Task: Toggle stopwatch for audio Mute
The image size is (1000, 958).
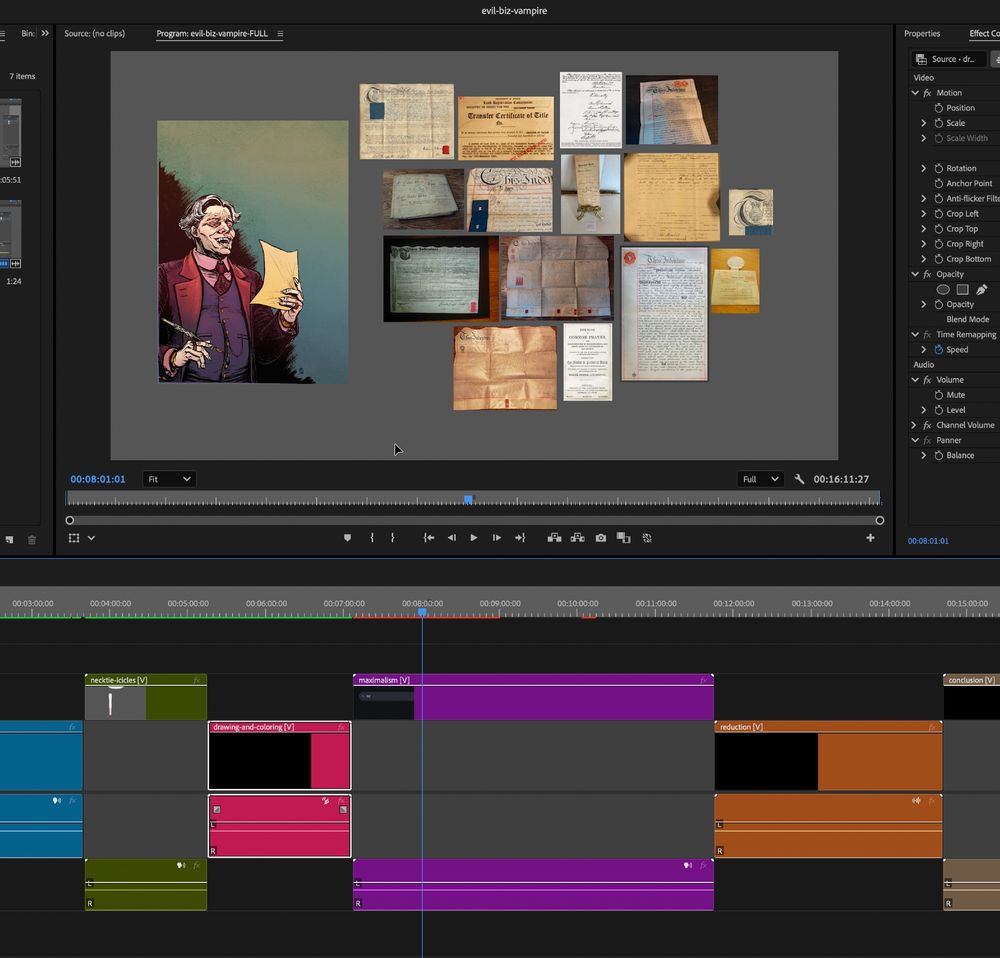Action: (939, 395)
